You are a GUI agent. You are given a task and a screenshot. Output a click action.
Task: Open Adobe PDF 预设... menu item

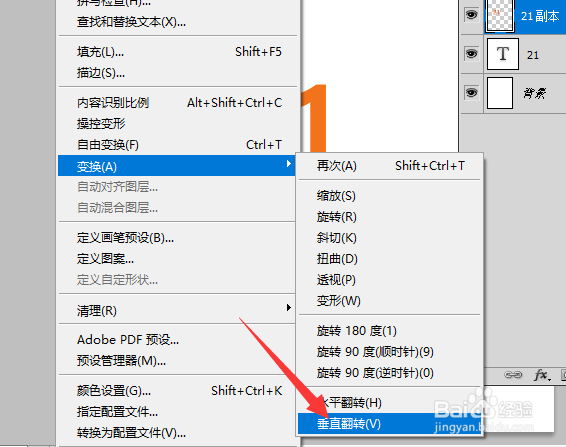pos(177,340)
